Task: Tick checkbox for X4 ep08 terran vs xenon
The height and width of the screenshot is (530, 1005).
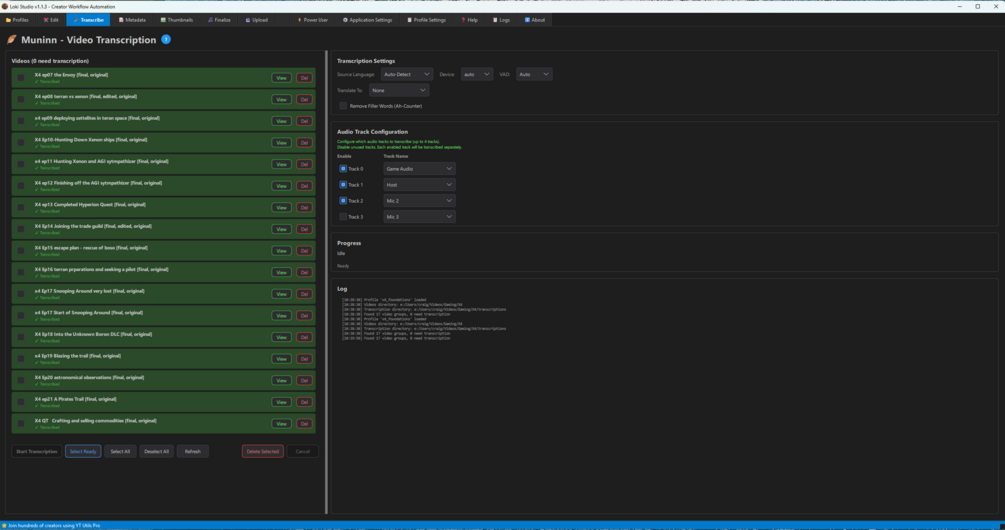Action: pyautogui.click(x=21, y=99)
